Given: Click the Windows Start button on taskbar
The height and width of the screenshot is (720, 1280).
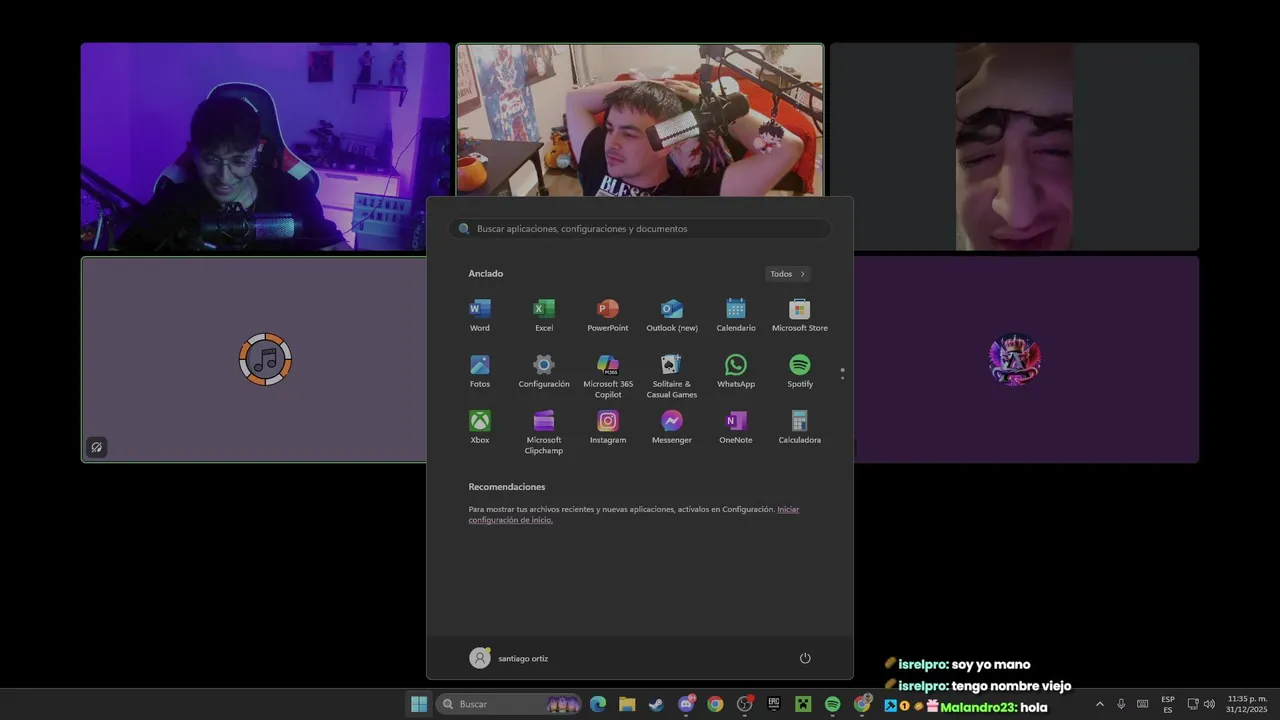Looking at the screenshot, I should [x=419, y=704].
